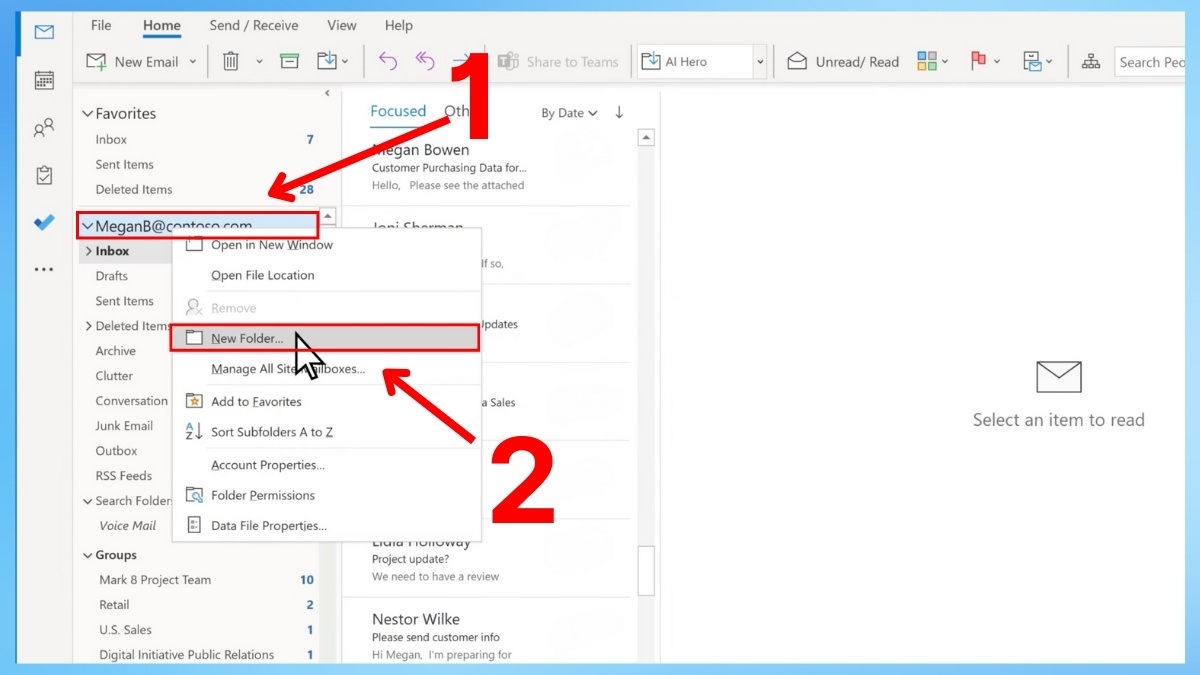Click the Unread/ Read envelope button
This screenshot has width=1200, height=675.
point(843,62)
